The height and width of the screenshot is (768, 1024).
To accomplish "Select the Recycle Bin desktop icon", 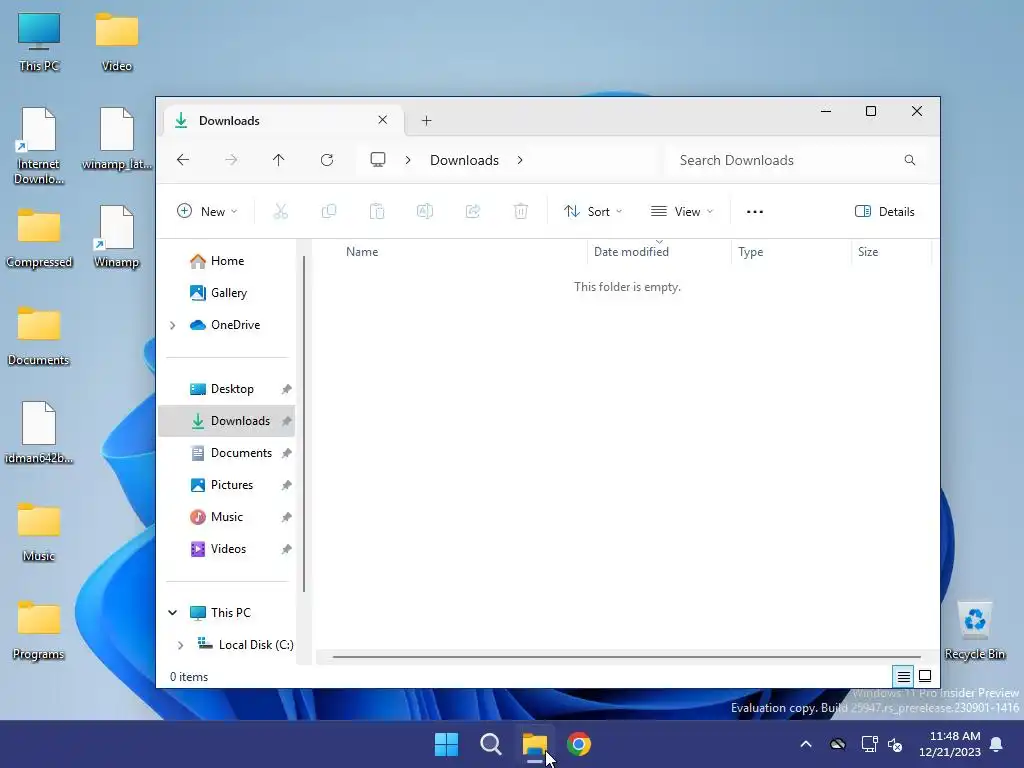I will point(974,630).
